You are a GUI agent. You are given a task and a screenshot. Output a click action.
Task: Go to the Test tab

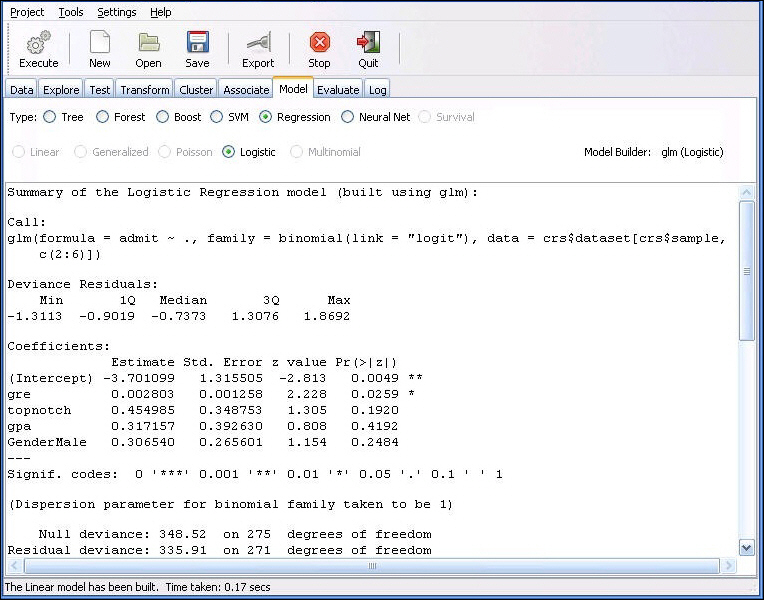99,90
